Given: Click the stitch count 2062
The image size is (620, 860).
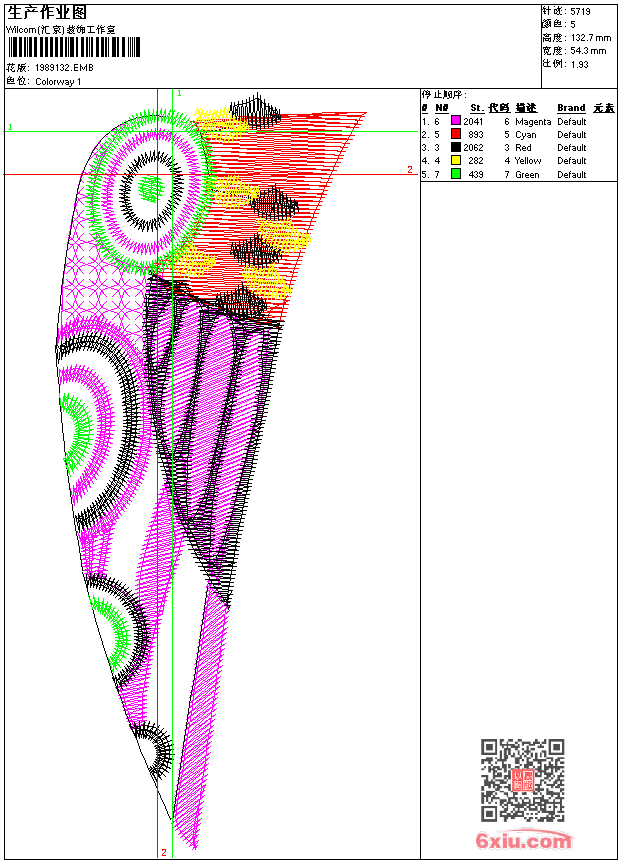Looking at the screenshot, I should [473, 148].
